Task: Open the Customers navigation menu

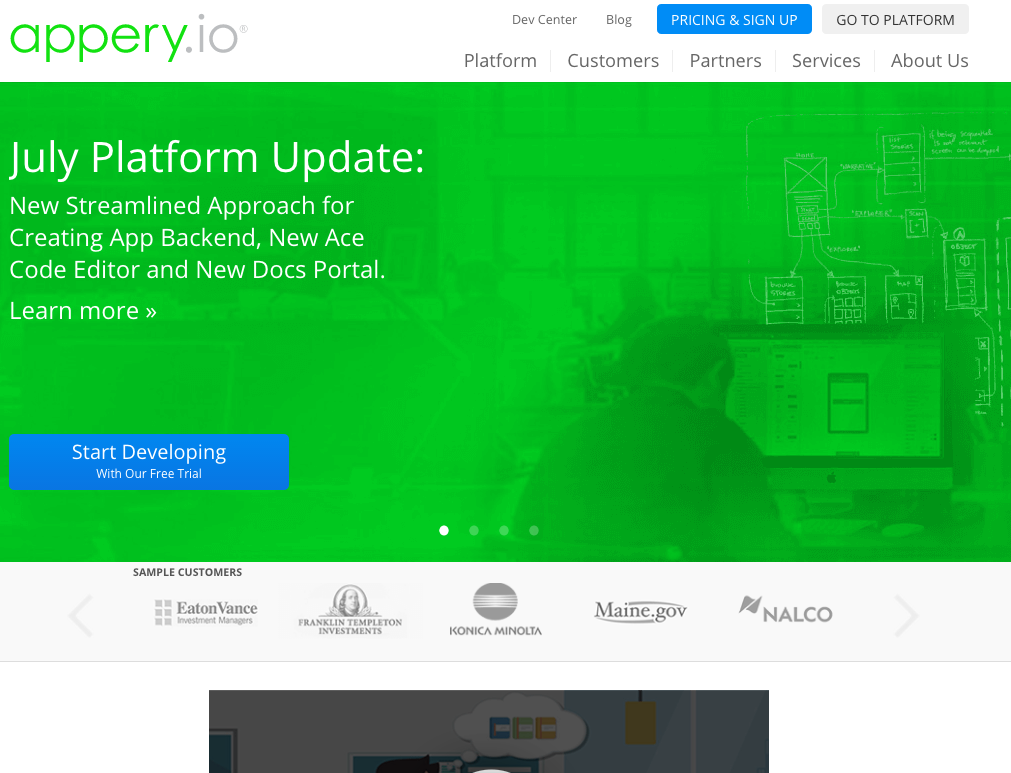Action: tap(613, 61)
